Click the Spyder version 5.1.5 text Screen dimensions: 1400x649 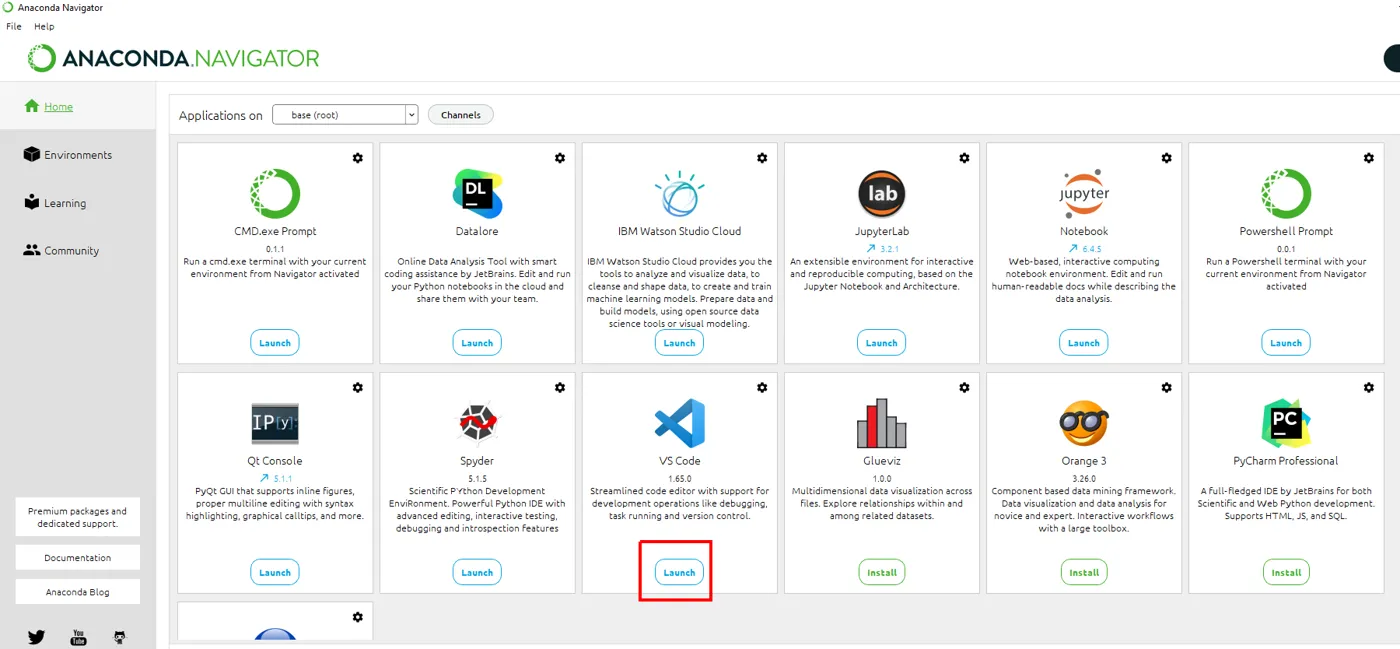pyautogui.click(x=477, y=478)
